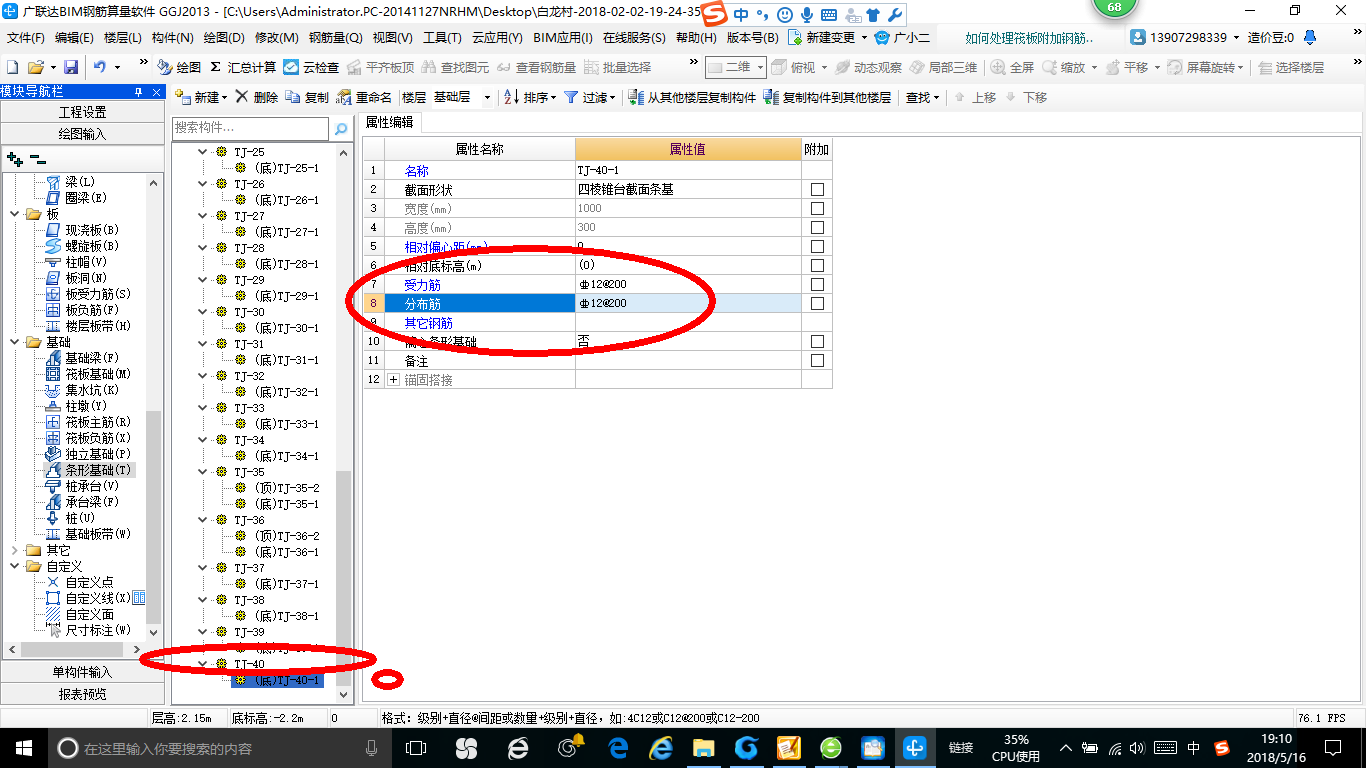The width and height of the screenshot is (1366, 768).
Task: Open the BIM应用(I) menu
Action: [563, 38]
